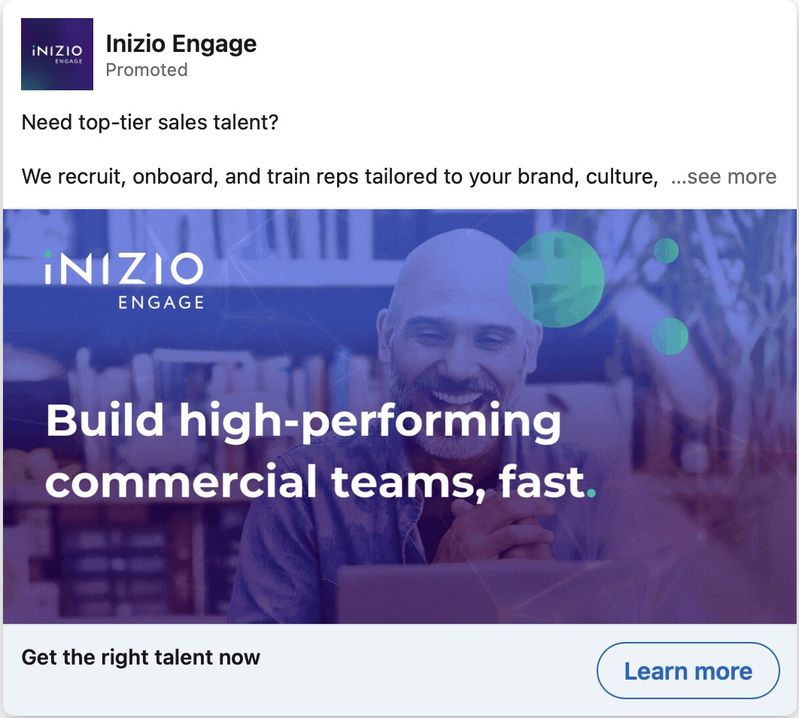
Task: Click the "Build high-performing" headline line
Action: pos(303,422)
